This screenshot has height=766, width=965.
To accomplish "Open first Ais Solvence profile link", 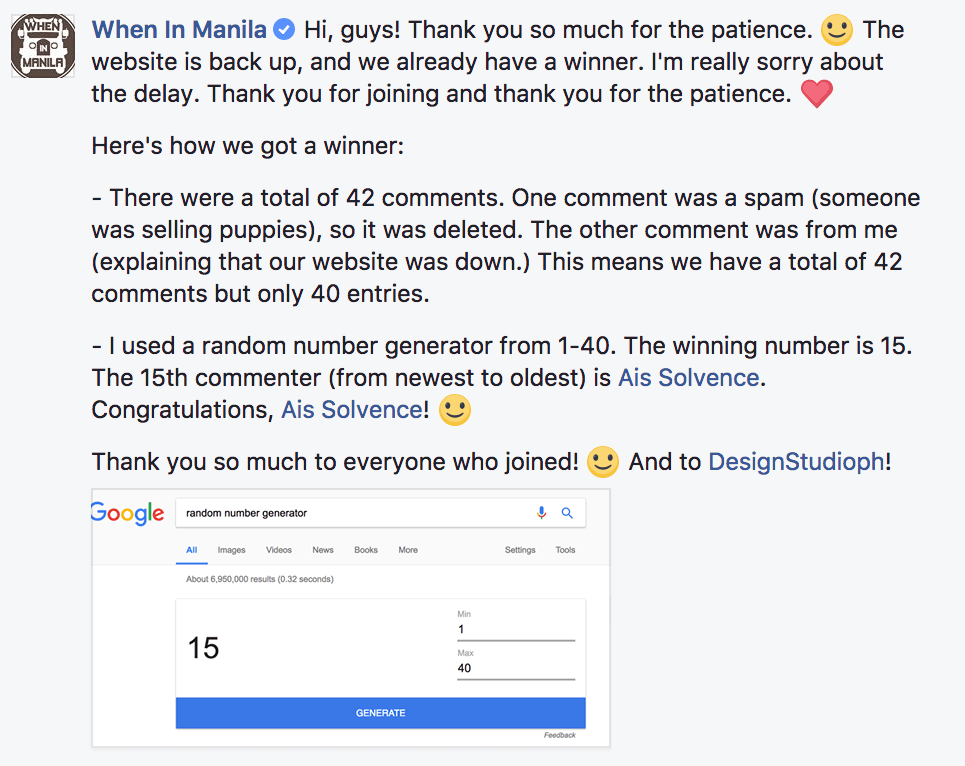I will tap(689, 378).
